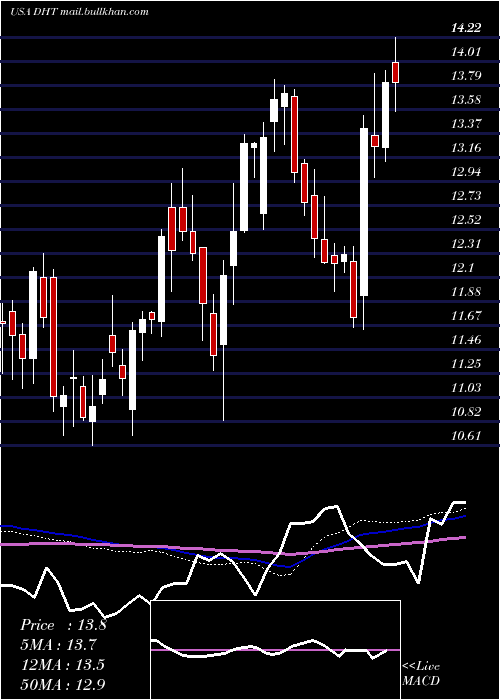
Task: Click the 10.82 price axis label
Action: tap(466, 412)
